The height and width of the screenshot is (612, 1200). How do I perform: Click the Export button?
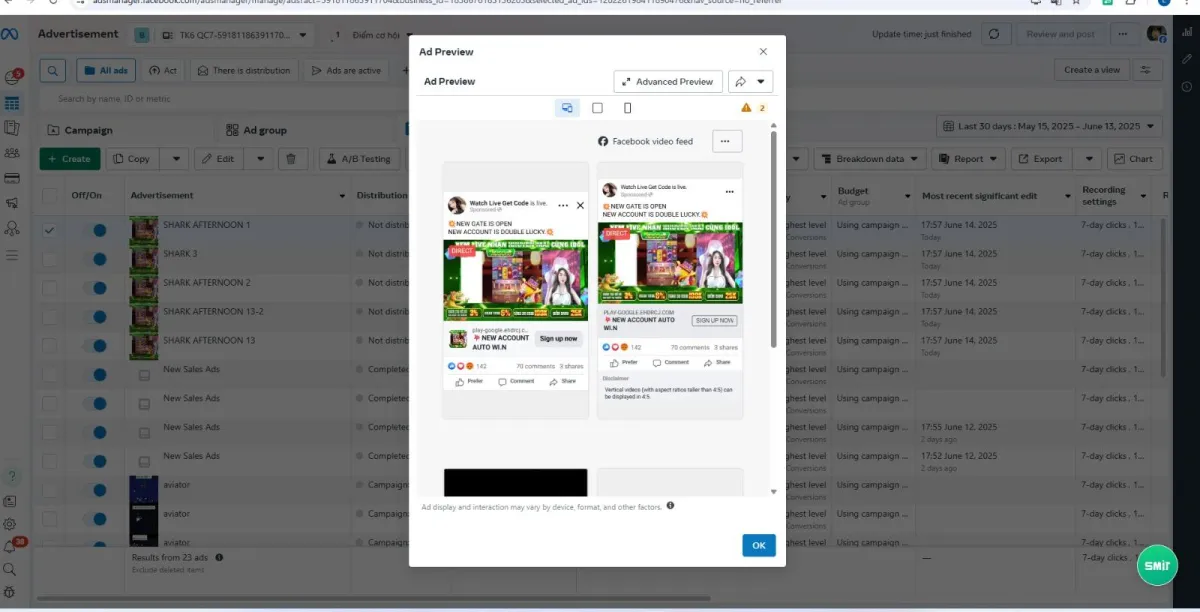click(x=1041, y=158)
